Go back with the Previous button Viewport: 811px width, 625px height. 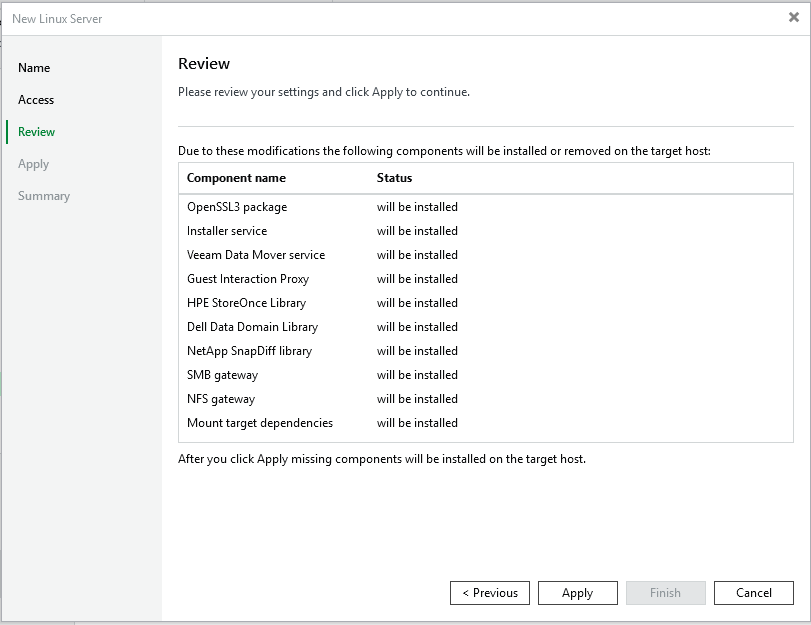tap(490, 593)
